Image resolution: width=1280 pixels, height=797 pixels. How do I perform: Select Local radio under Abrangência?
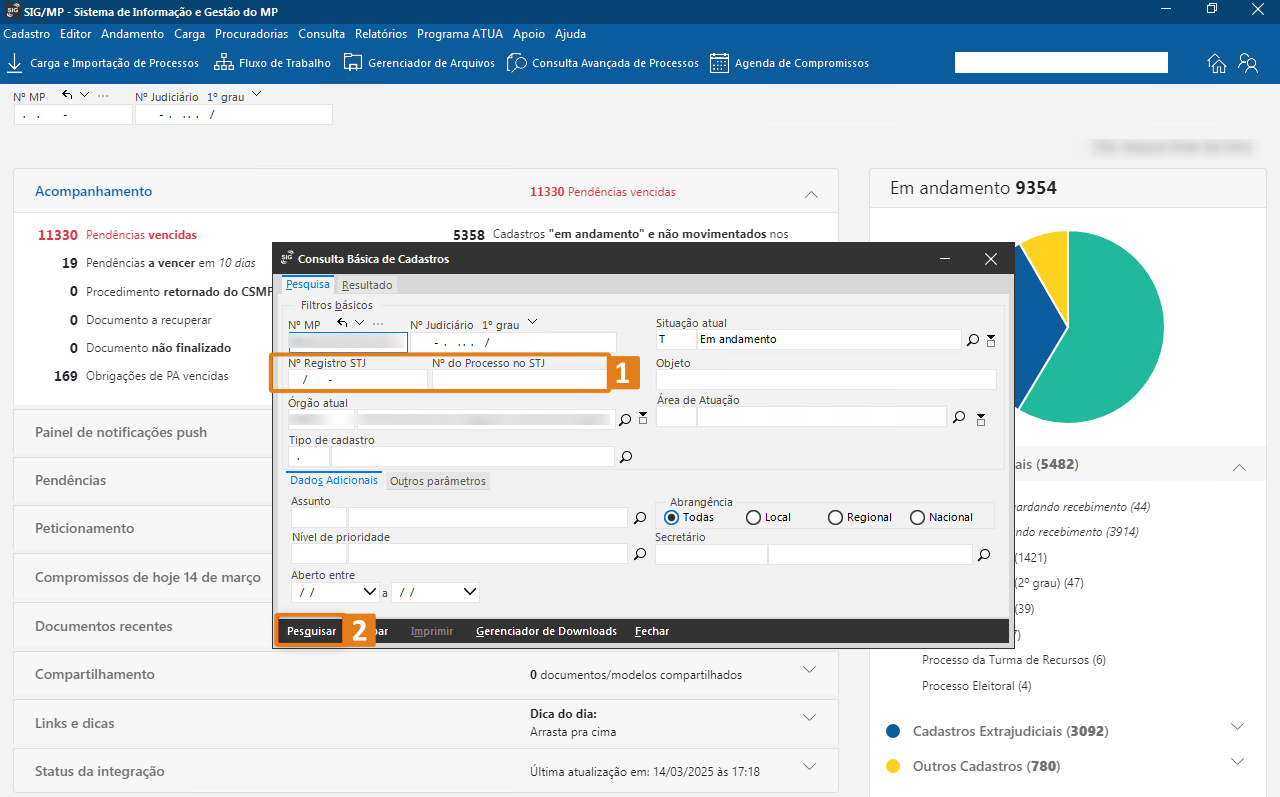pyautogui.click(x=753, y=517)
